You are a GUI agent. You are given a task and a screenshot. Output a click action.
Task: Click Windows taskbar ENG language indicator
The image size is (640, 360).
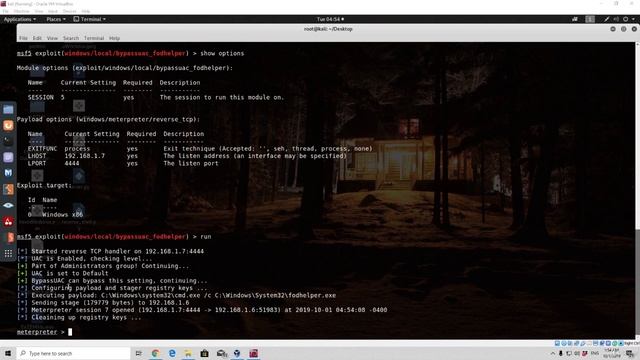click(x=595, y=354)
